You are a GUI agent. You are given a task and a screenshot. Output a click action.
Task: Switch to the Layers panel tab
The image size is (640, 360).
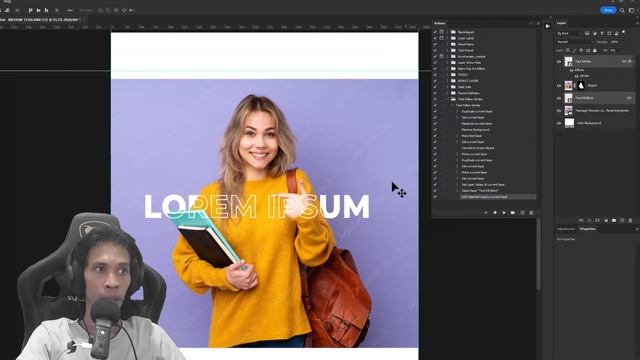pos(562,23)
